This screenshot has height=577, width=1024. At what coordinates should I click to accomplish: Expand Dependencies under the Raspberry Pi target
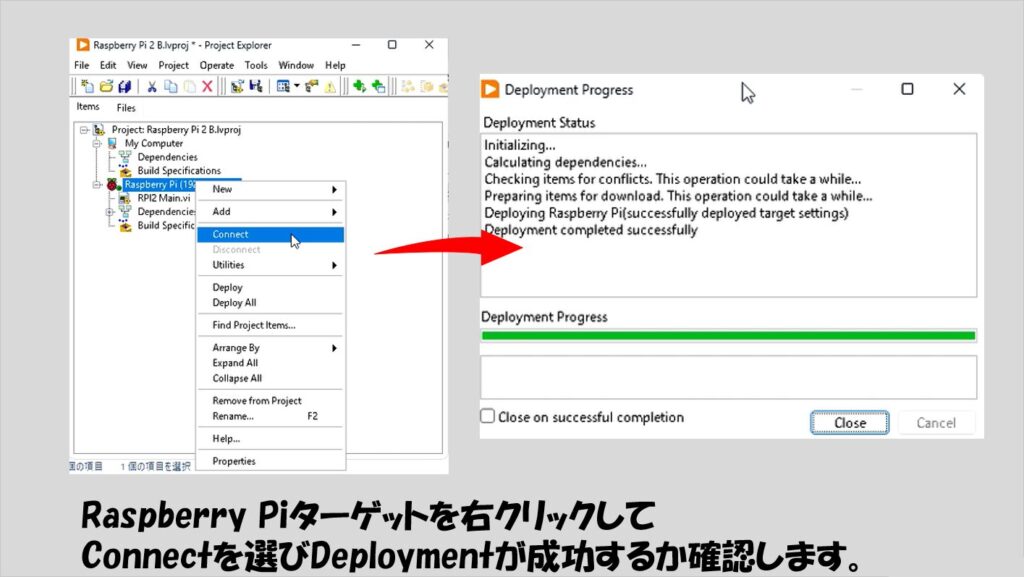coord(110,212)
